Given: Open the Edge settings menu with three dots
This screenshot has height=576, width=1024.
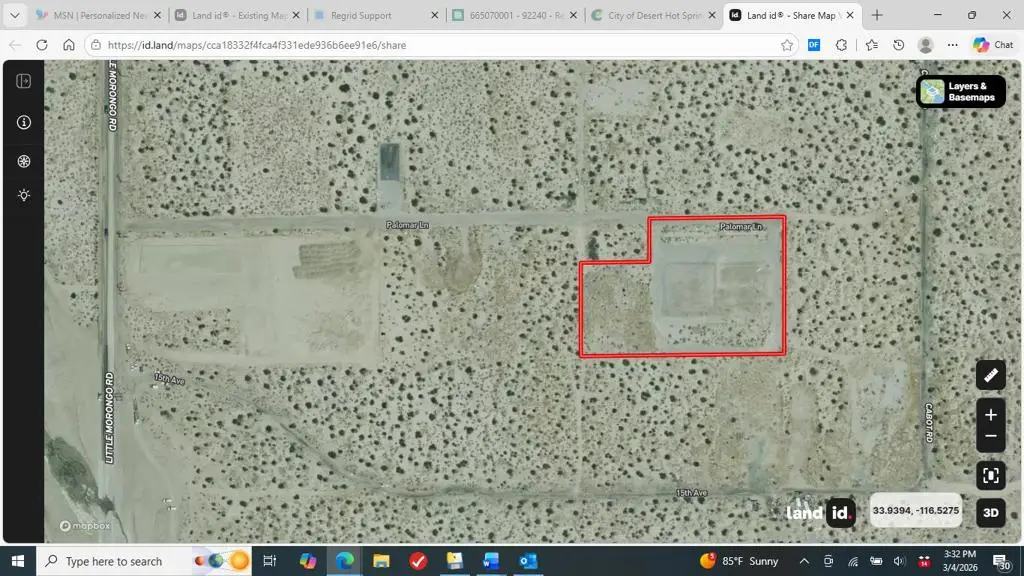Looking at the screenshot, I should pos(954,44).
